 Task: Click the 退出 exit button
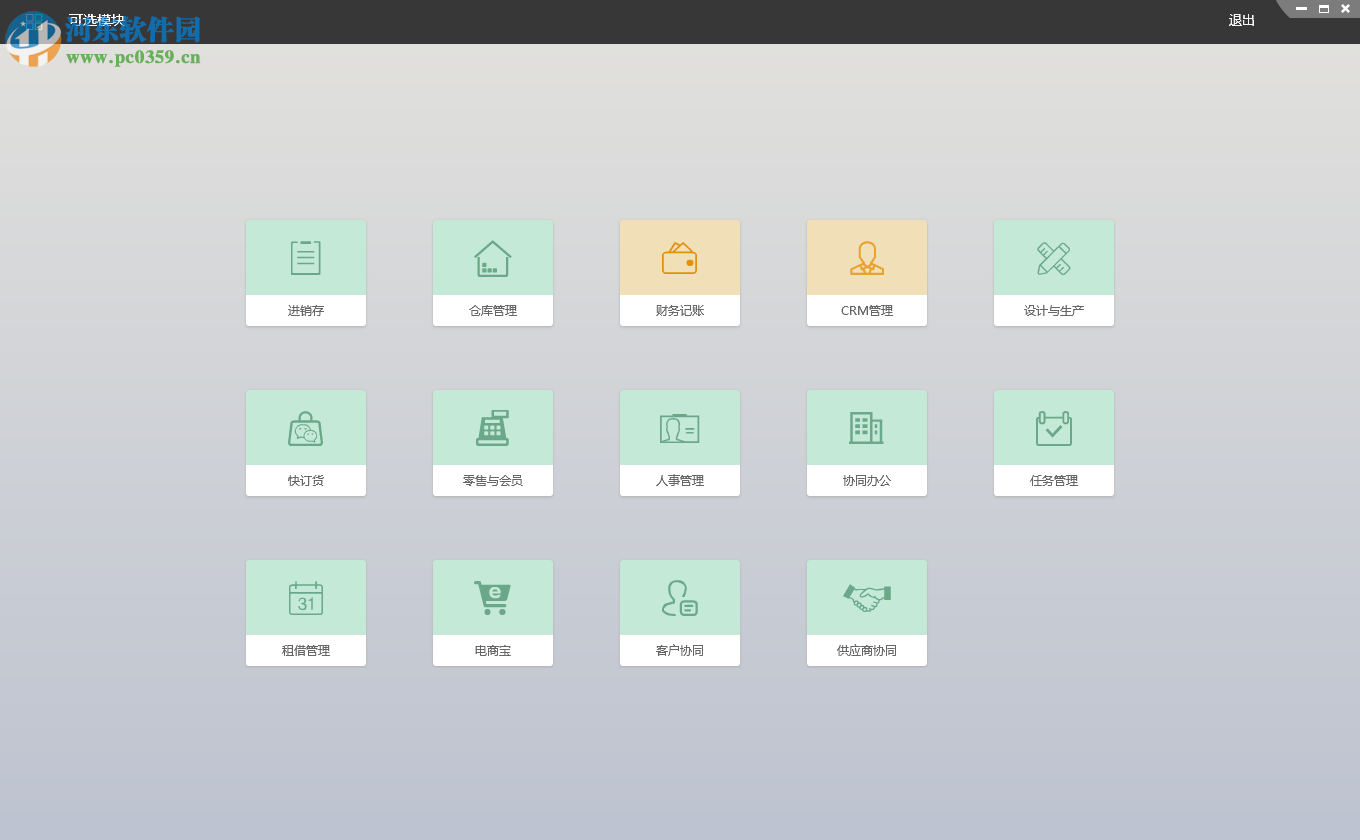click(1242, 20)
